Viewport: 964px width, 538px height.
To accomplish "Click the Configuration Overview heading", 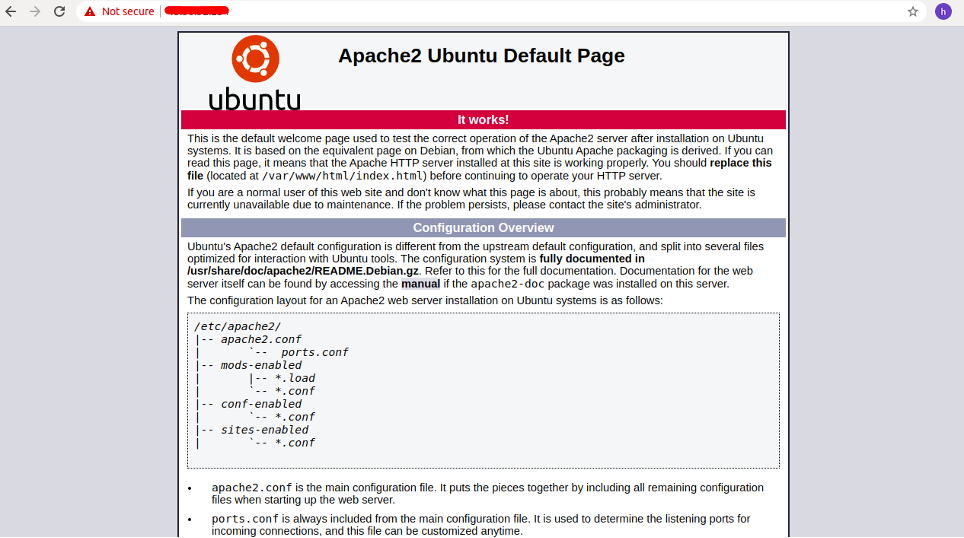I will [483, 227].
